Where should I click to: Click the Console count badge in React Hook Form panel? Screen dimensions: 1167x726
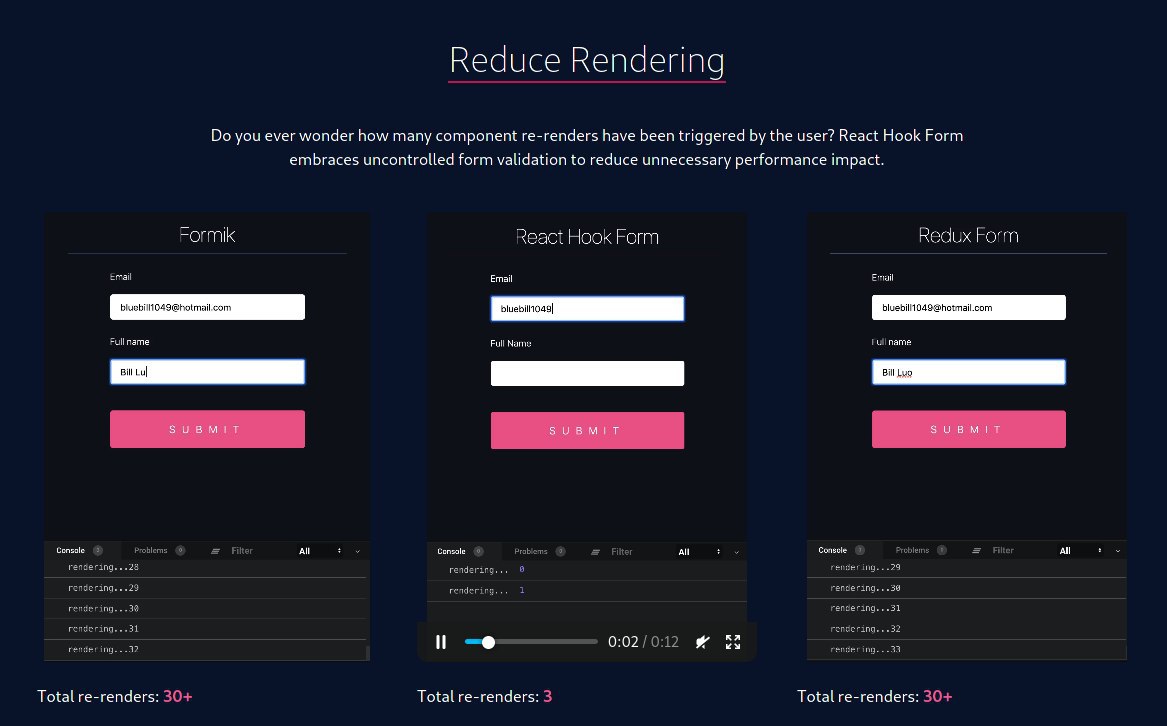click(479, 551)
